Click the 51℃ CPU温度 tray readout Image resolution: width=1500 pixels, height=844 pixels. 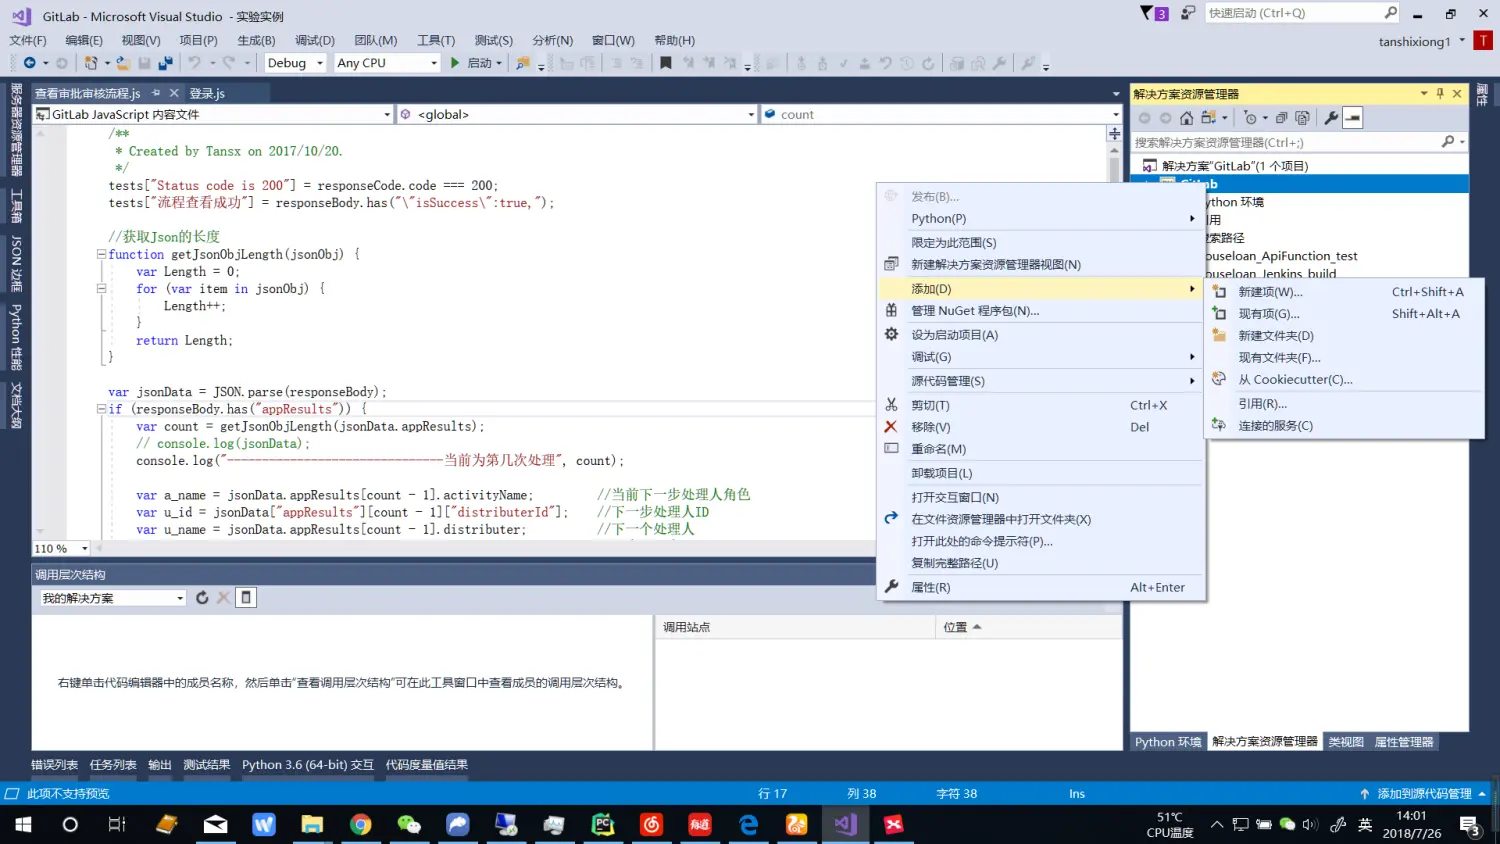[1170, 825]
